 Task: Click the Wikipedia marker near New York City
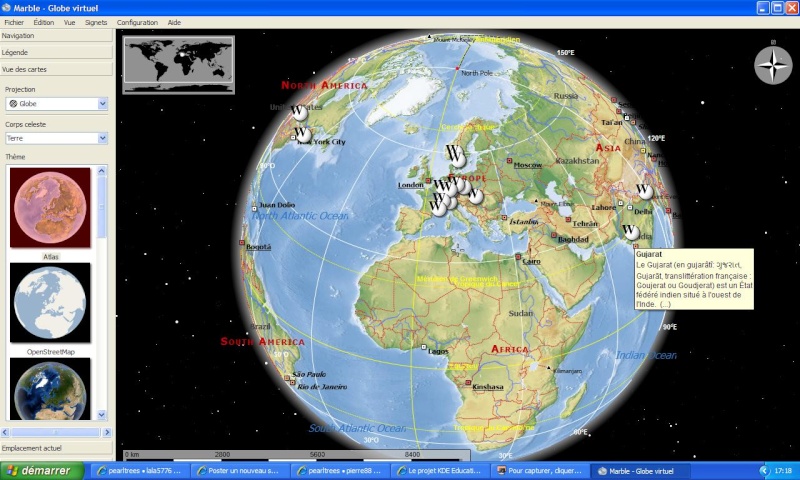click(x=302, y=134)
